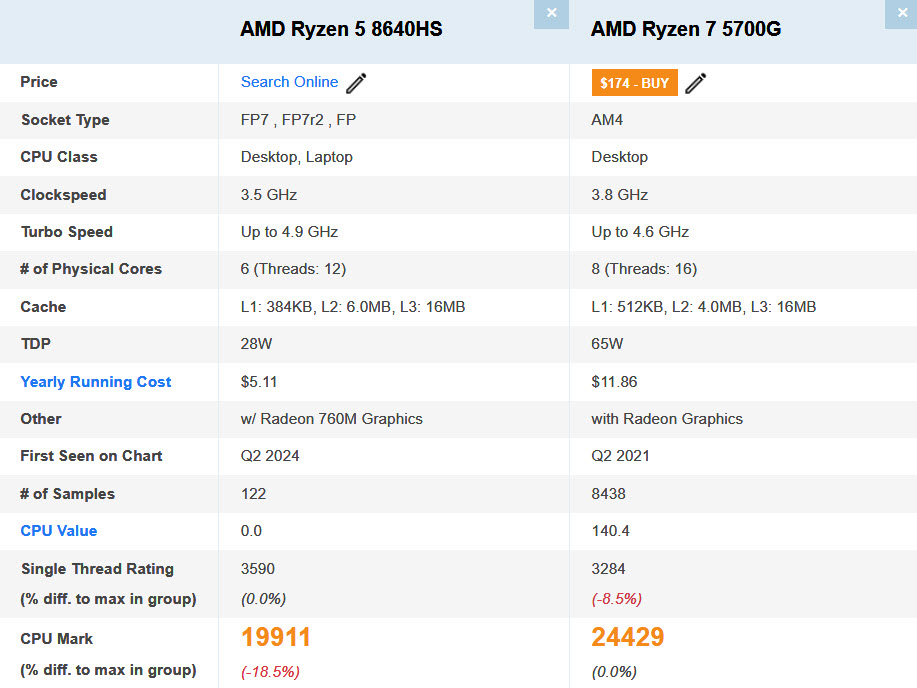The height and width of the screenshot is (688, 917).
Task: Click the 3284 single thread rating
Action: [x=608, y=569]
